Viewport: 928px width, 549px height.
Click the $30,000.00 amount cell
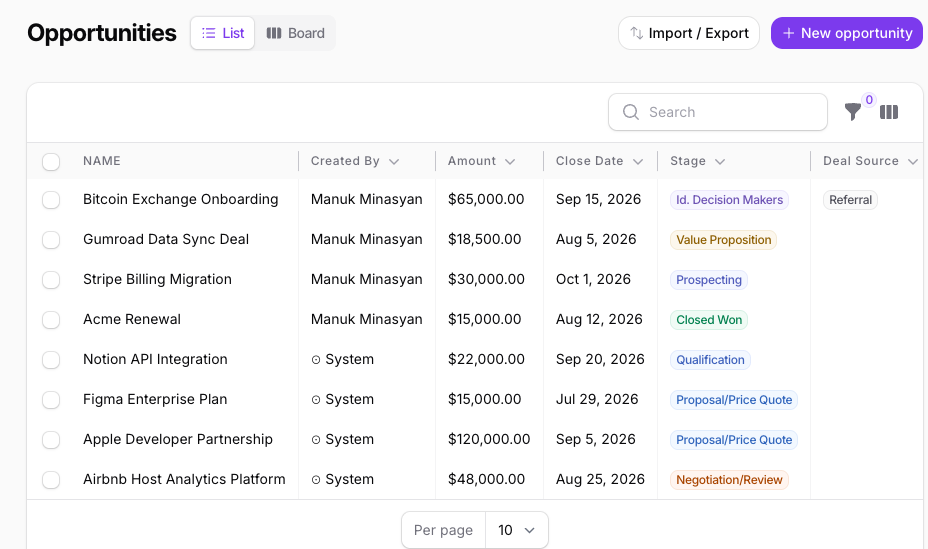click(486, 279)
